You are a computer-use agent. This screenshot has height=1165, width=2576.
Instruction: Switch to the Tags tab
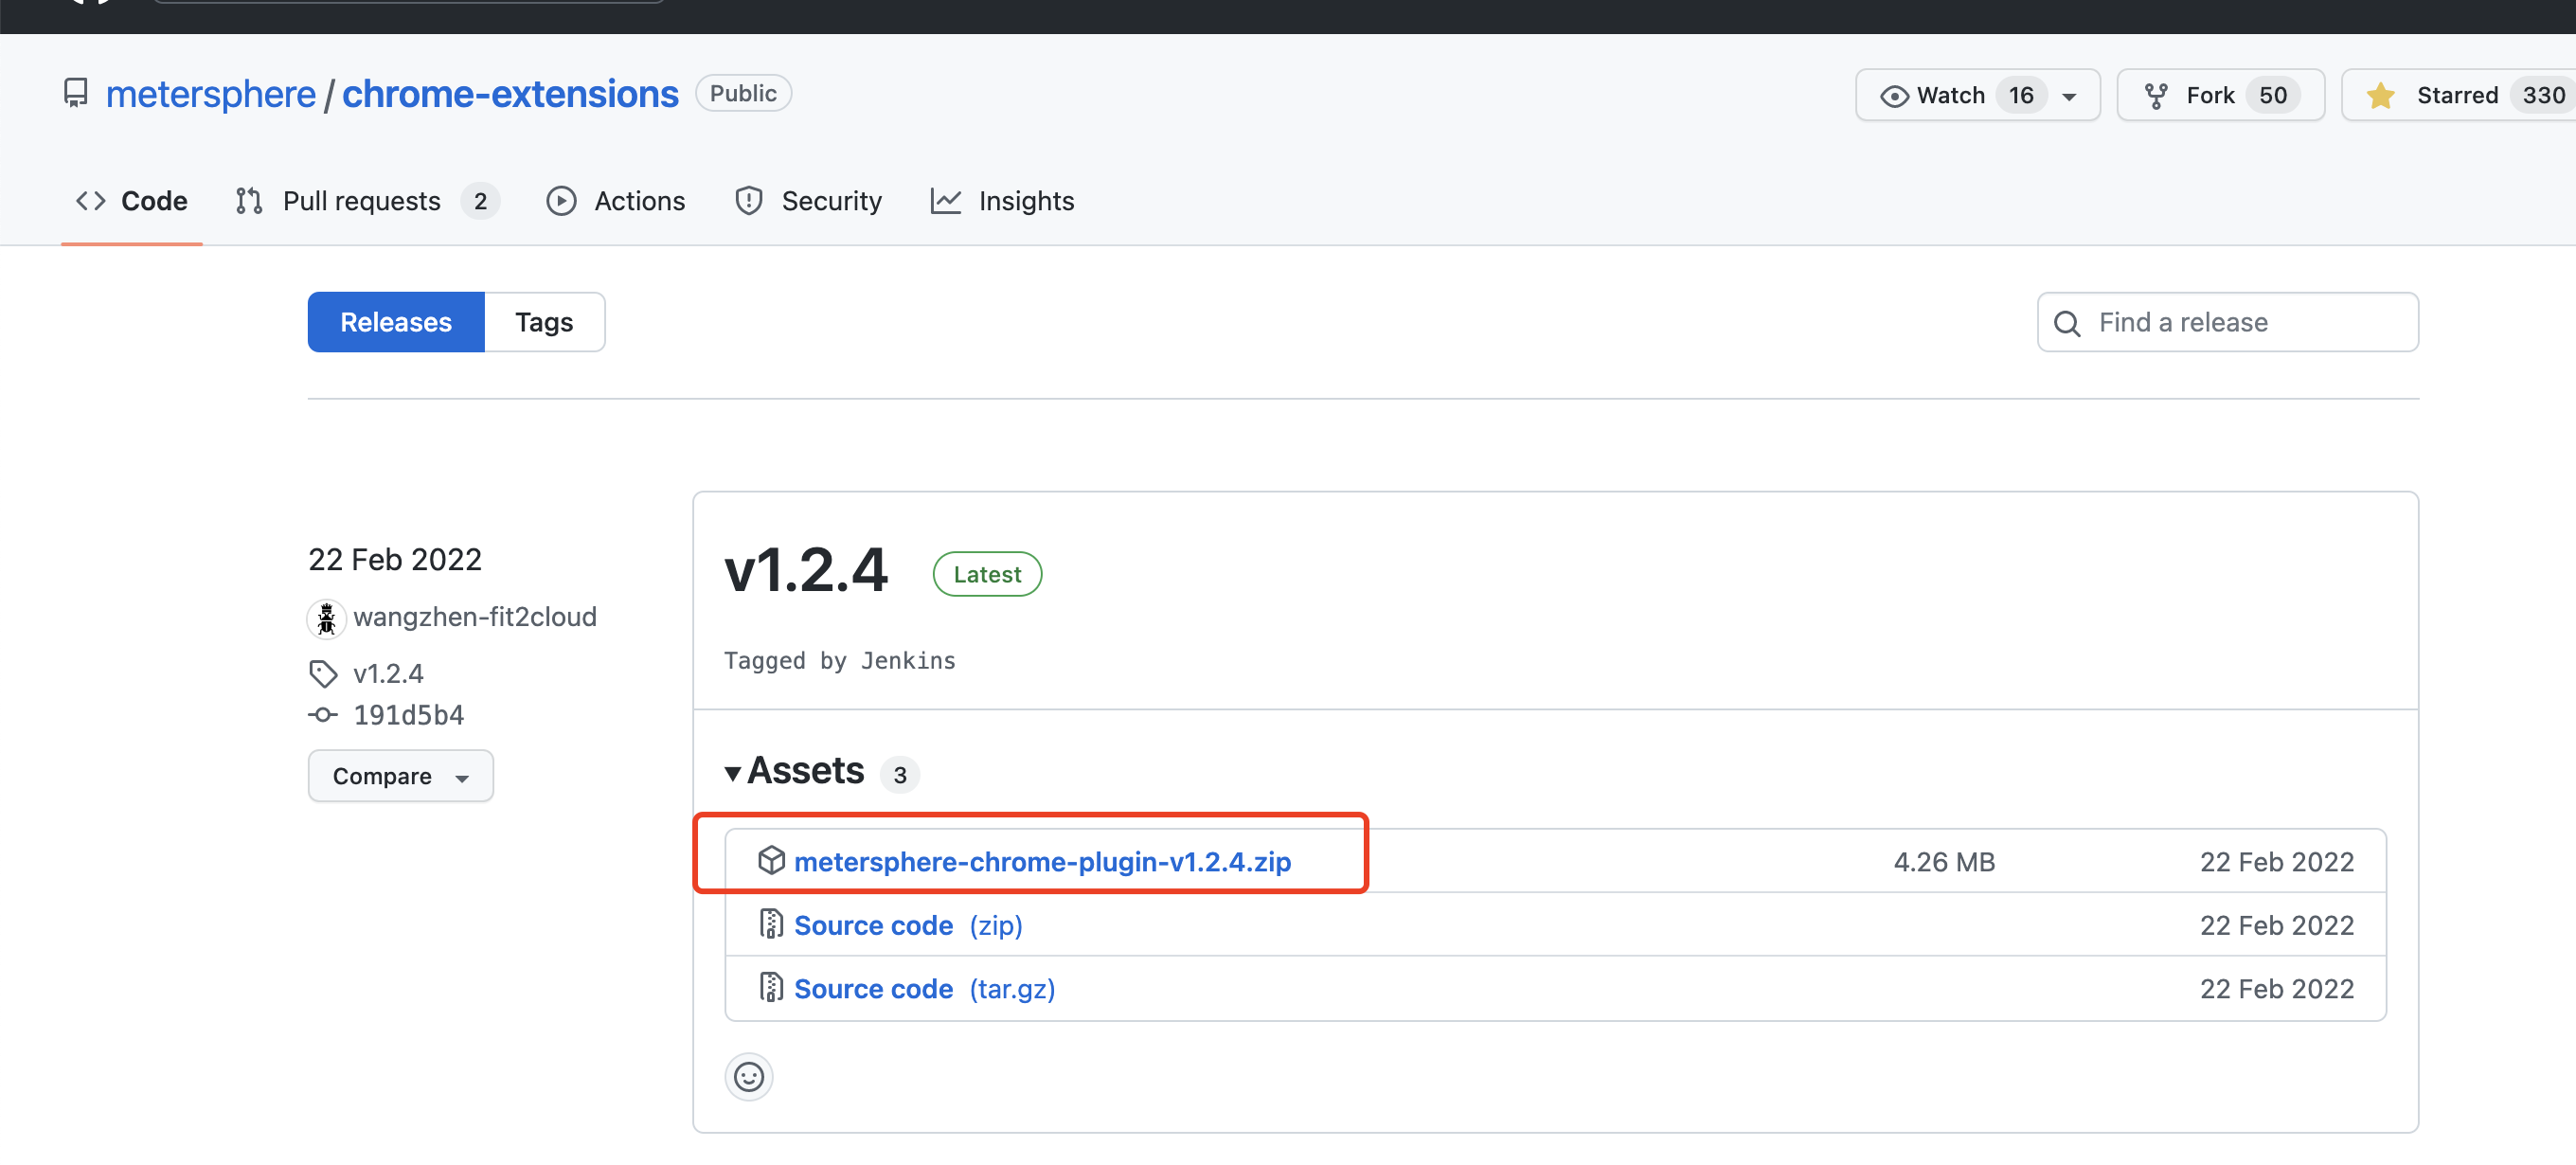544,321
